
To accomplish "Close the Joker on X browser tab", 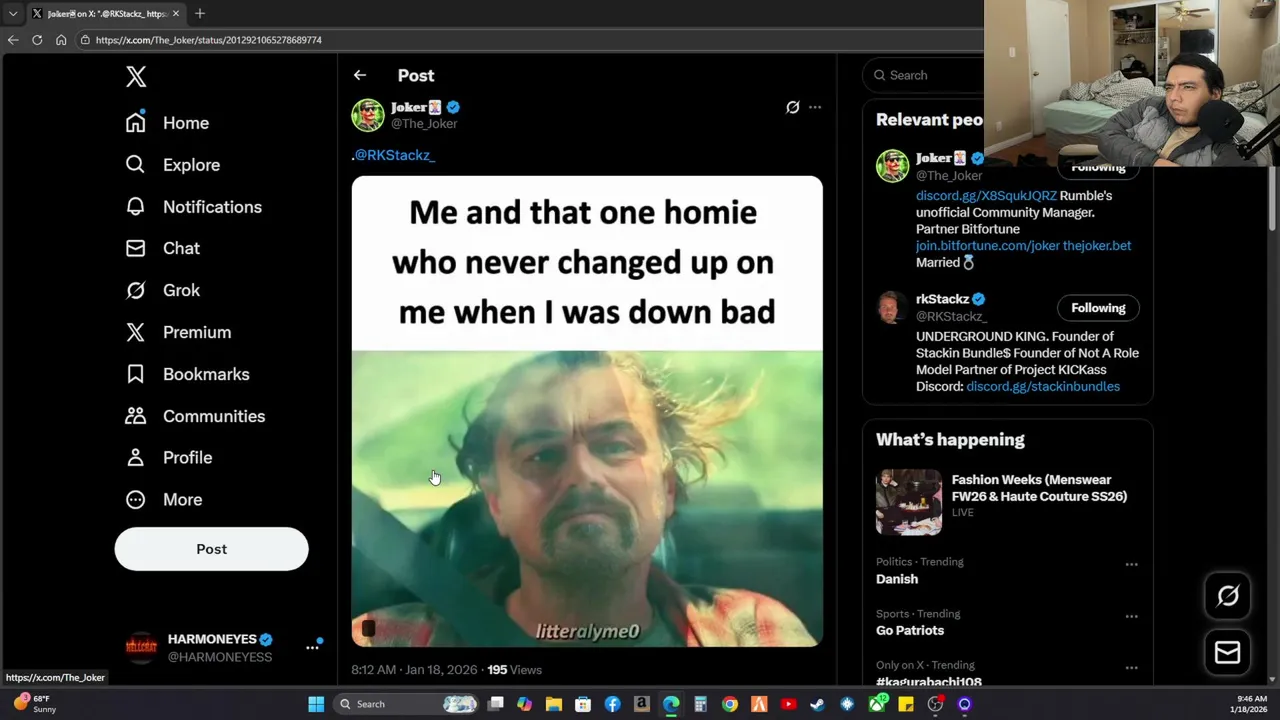I will pos(176,13).
